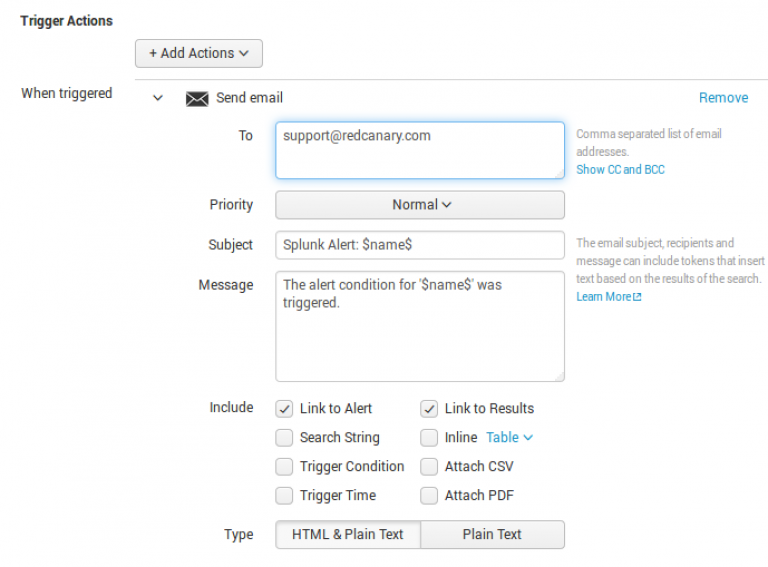This screenshot has width=768, height=567.
Task: Collapse the Send email action chevron
Action: pyautogui.click(x=158, y=98)
